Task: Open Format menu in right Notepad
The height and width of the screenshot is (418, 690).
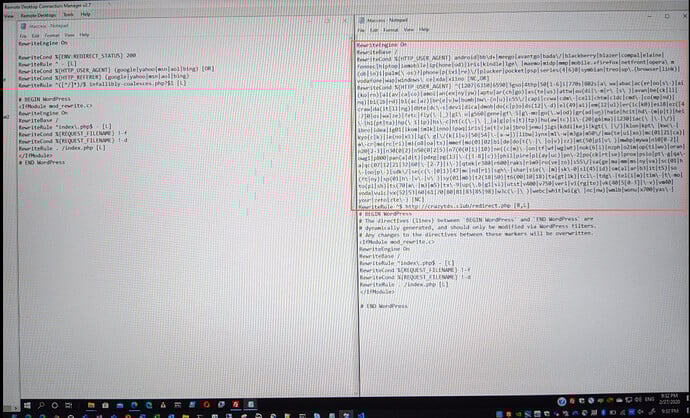Action: [x=390, y=30]
